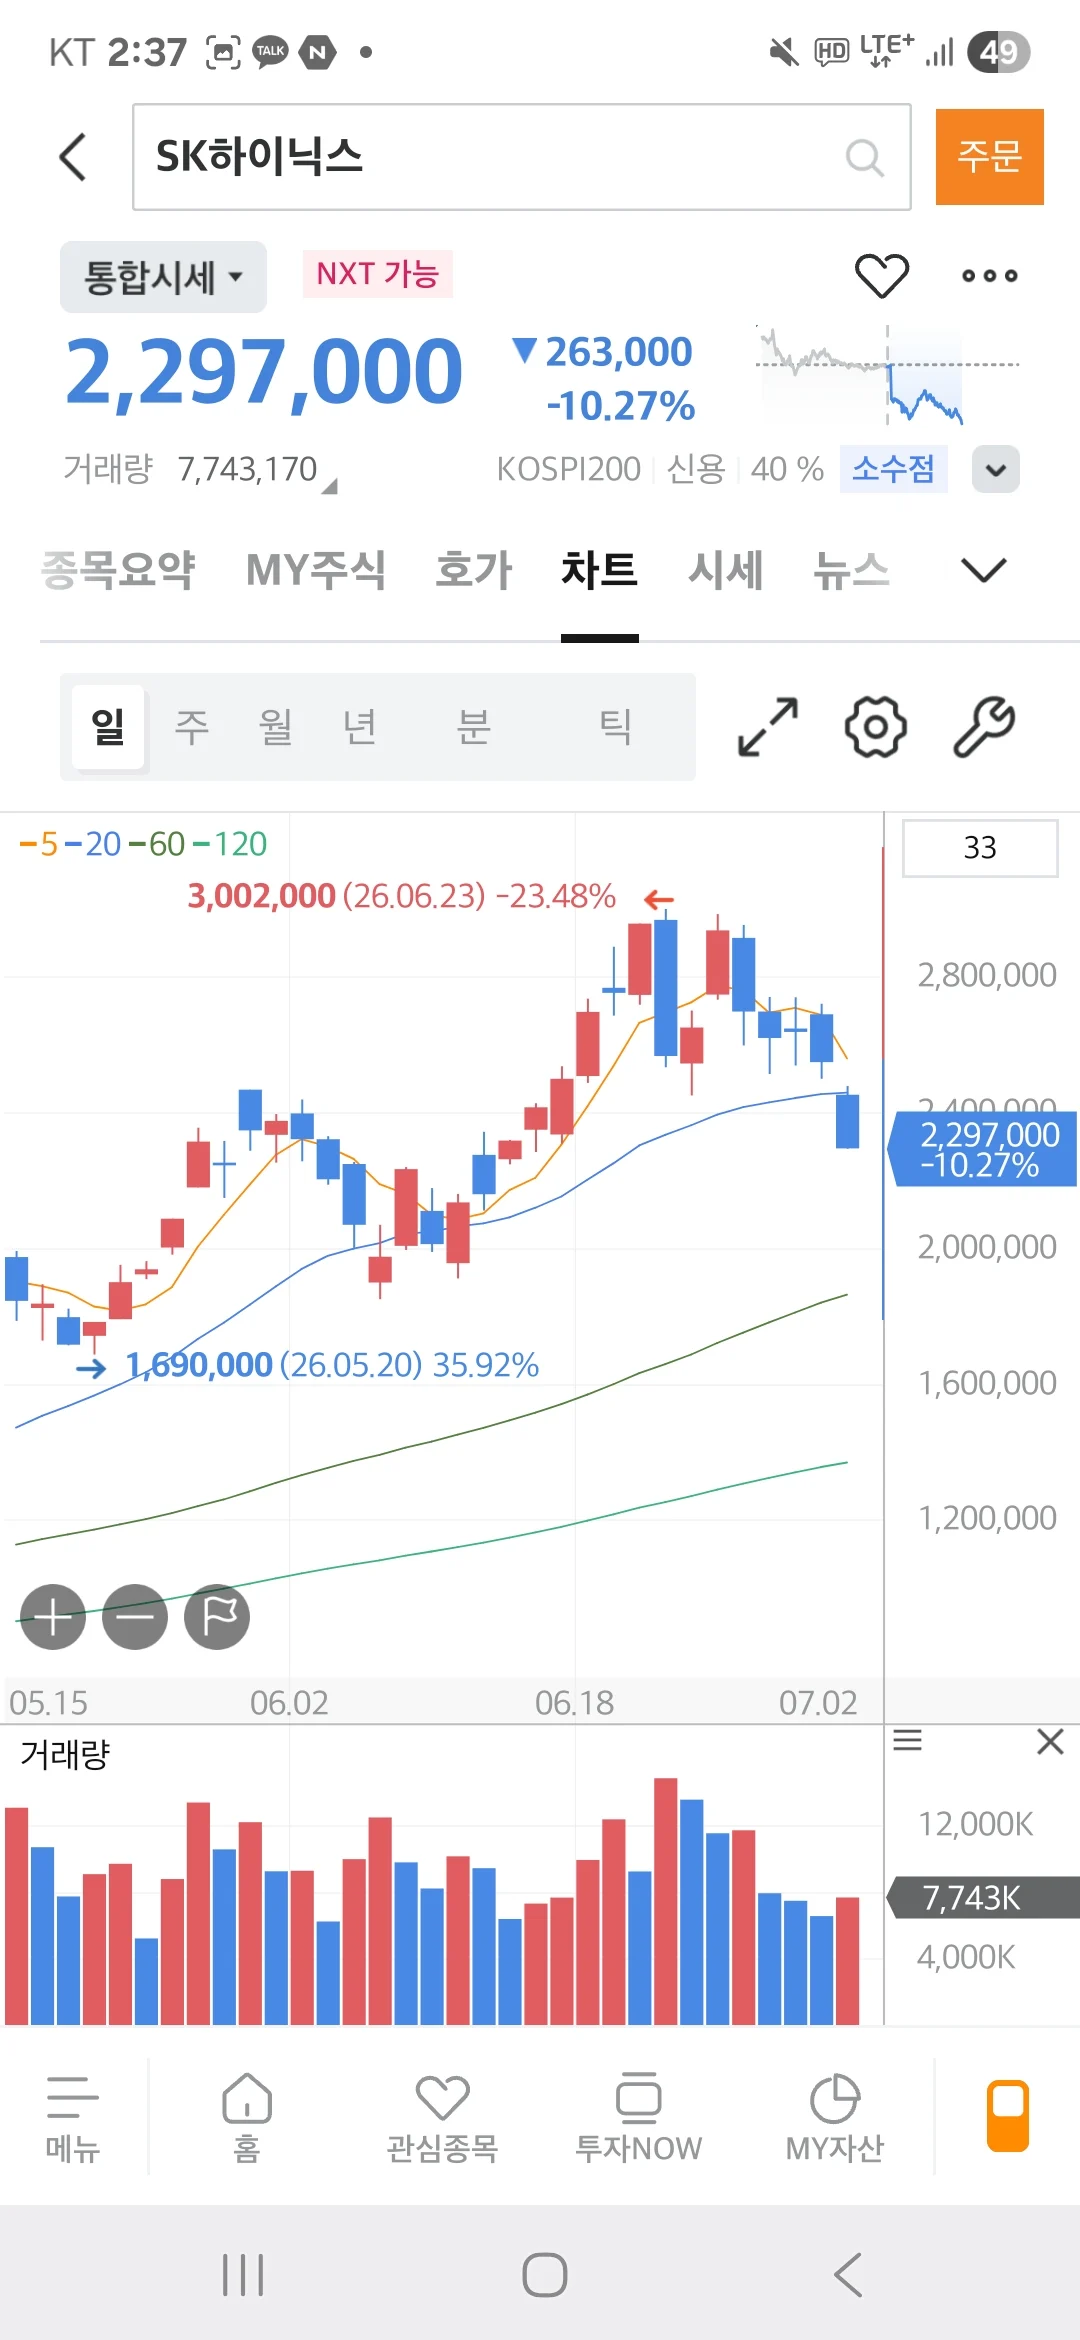
Task: Select 주 weekly chart period
Action: coord(192,727)
